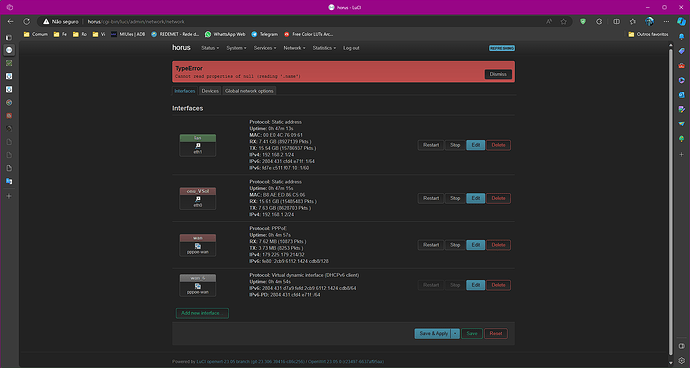Image resolution: width=690 pixels, height=368 pixels.
Task: Switch to the Devices tab
Action: tap(210, 91)
